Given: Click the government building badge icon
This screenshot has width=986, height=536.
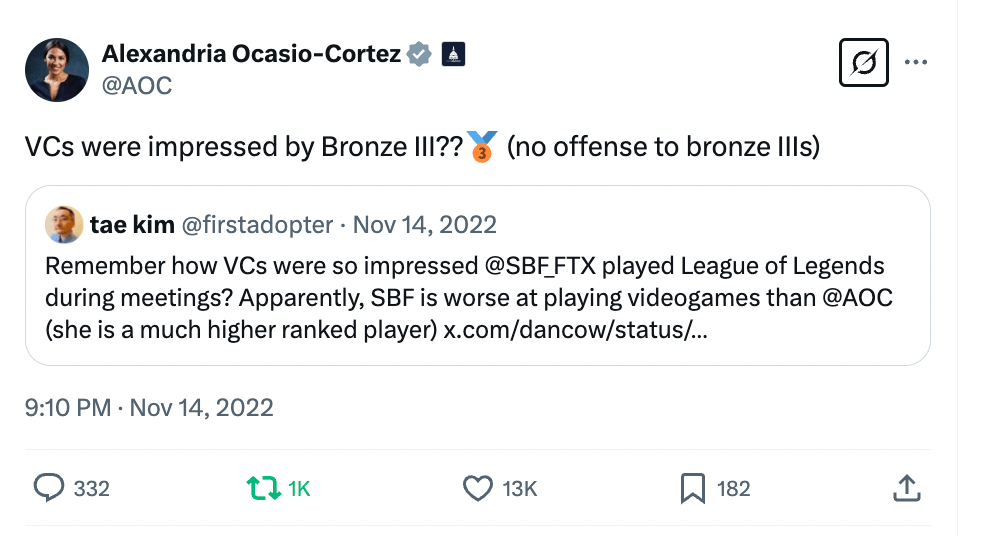Looking at the screenshot, I should coord(453,54).
